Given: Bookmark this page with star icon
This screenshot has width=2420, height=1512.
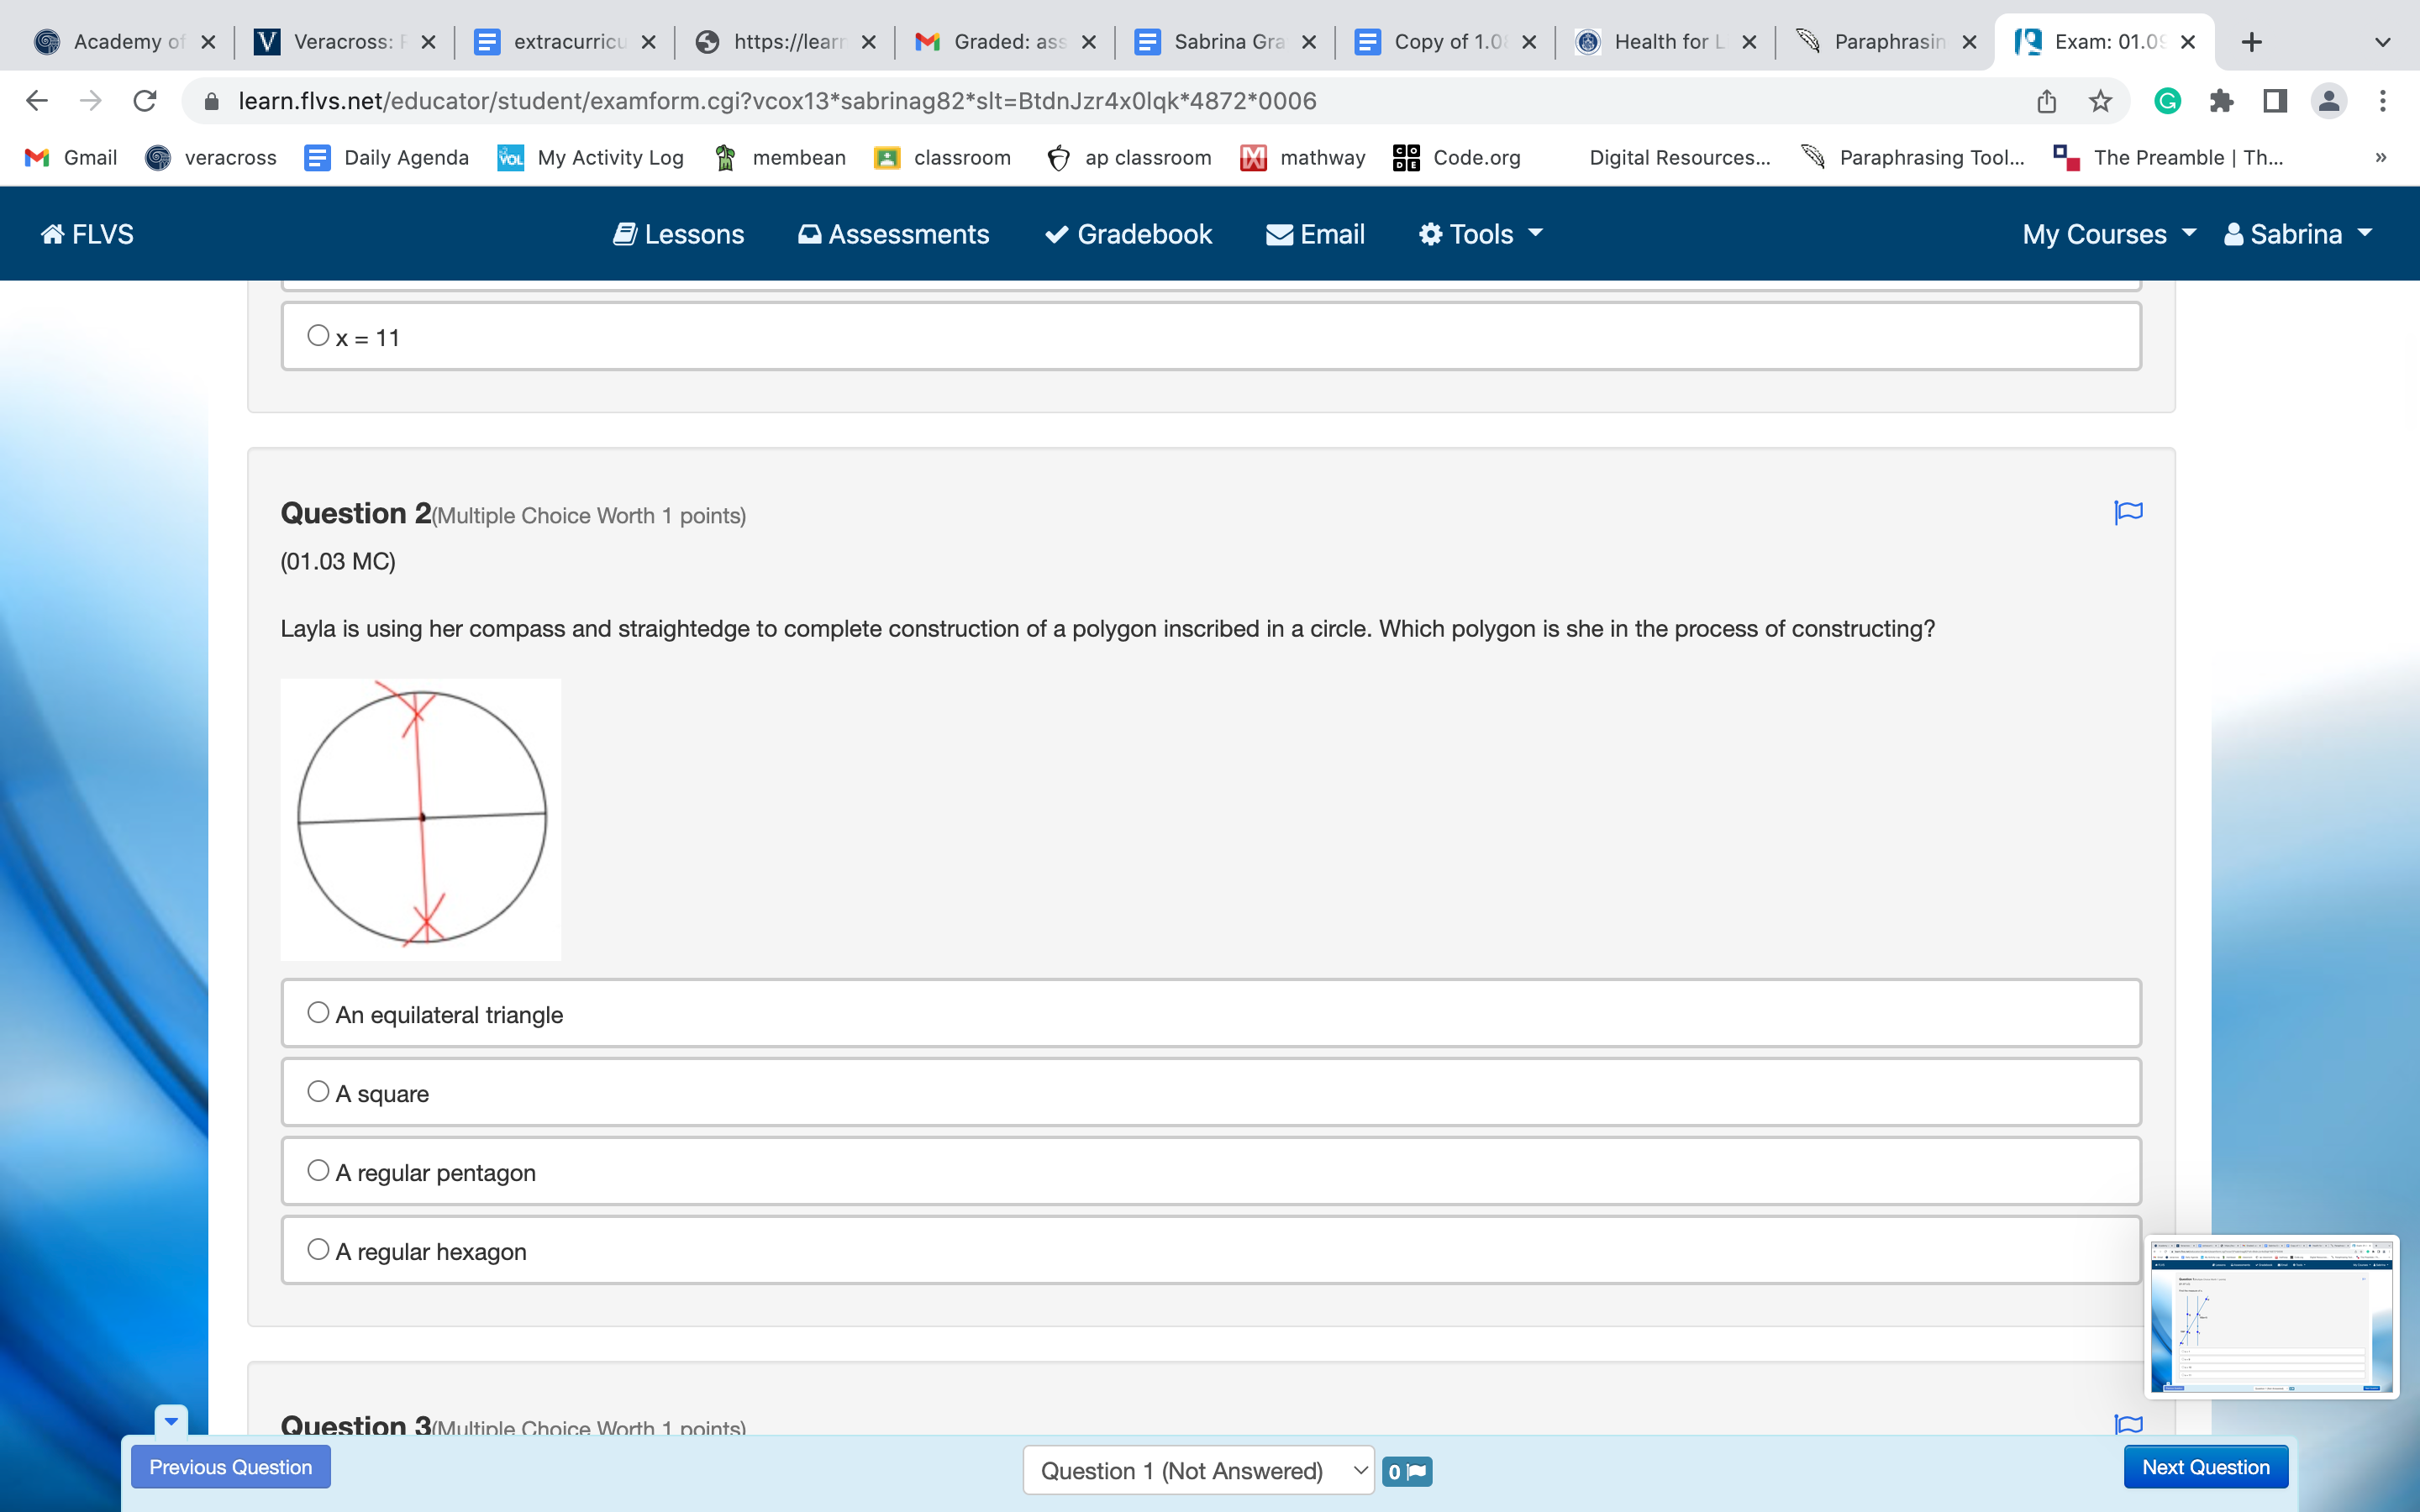Looking at the screenshot, I should pyautogui.click(x=2100, y=101).
